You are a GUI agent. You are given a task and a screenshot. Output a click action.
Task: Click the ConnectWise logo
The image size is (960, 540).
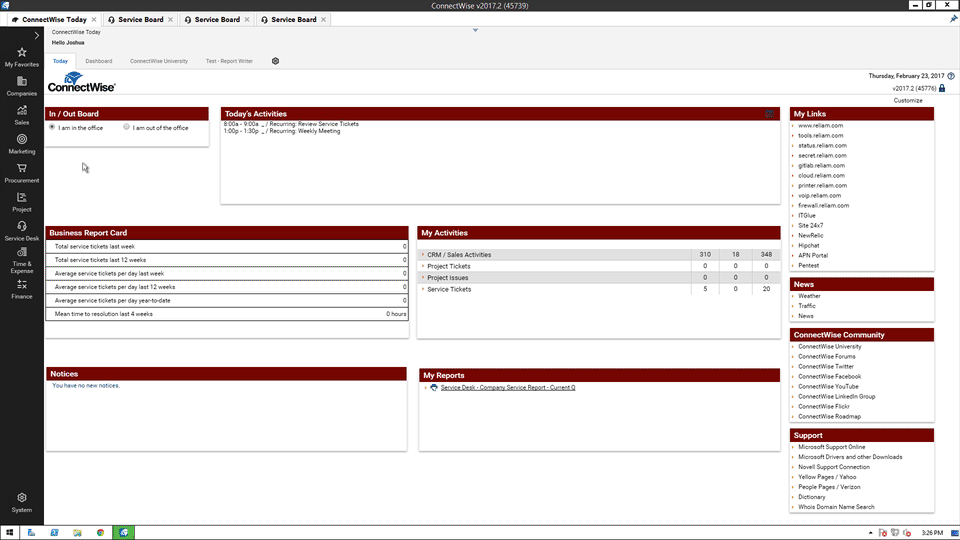point(81,82)
